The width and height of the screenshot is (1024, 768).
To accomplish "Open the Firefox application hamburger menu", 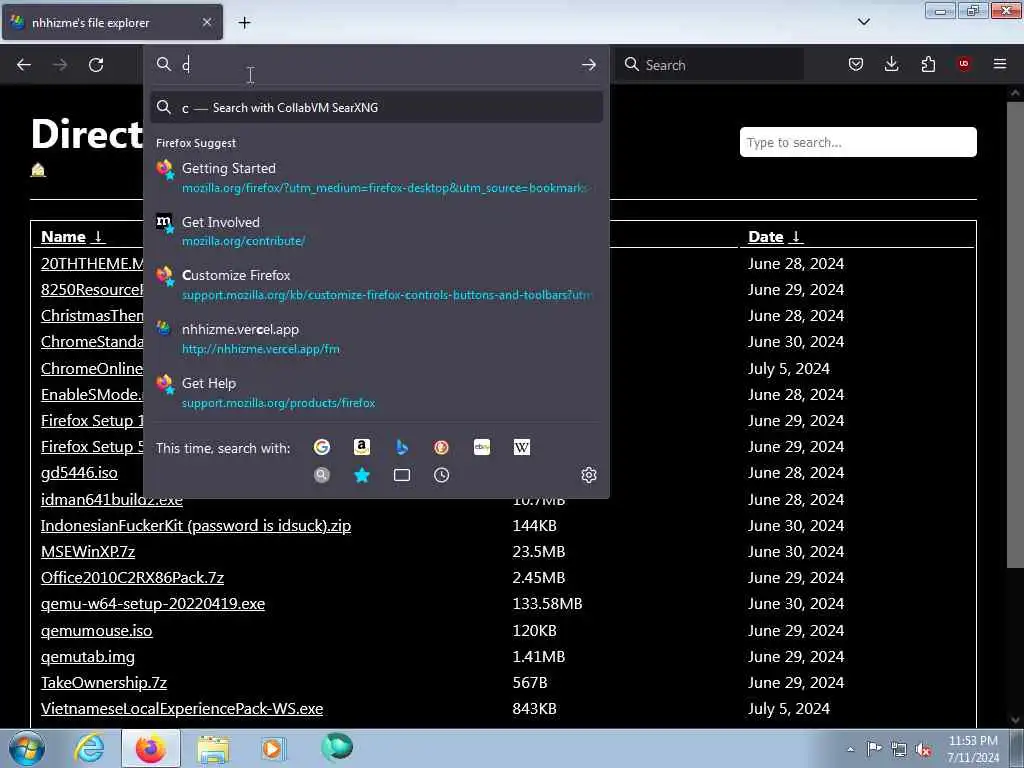I will [1000, 64].
